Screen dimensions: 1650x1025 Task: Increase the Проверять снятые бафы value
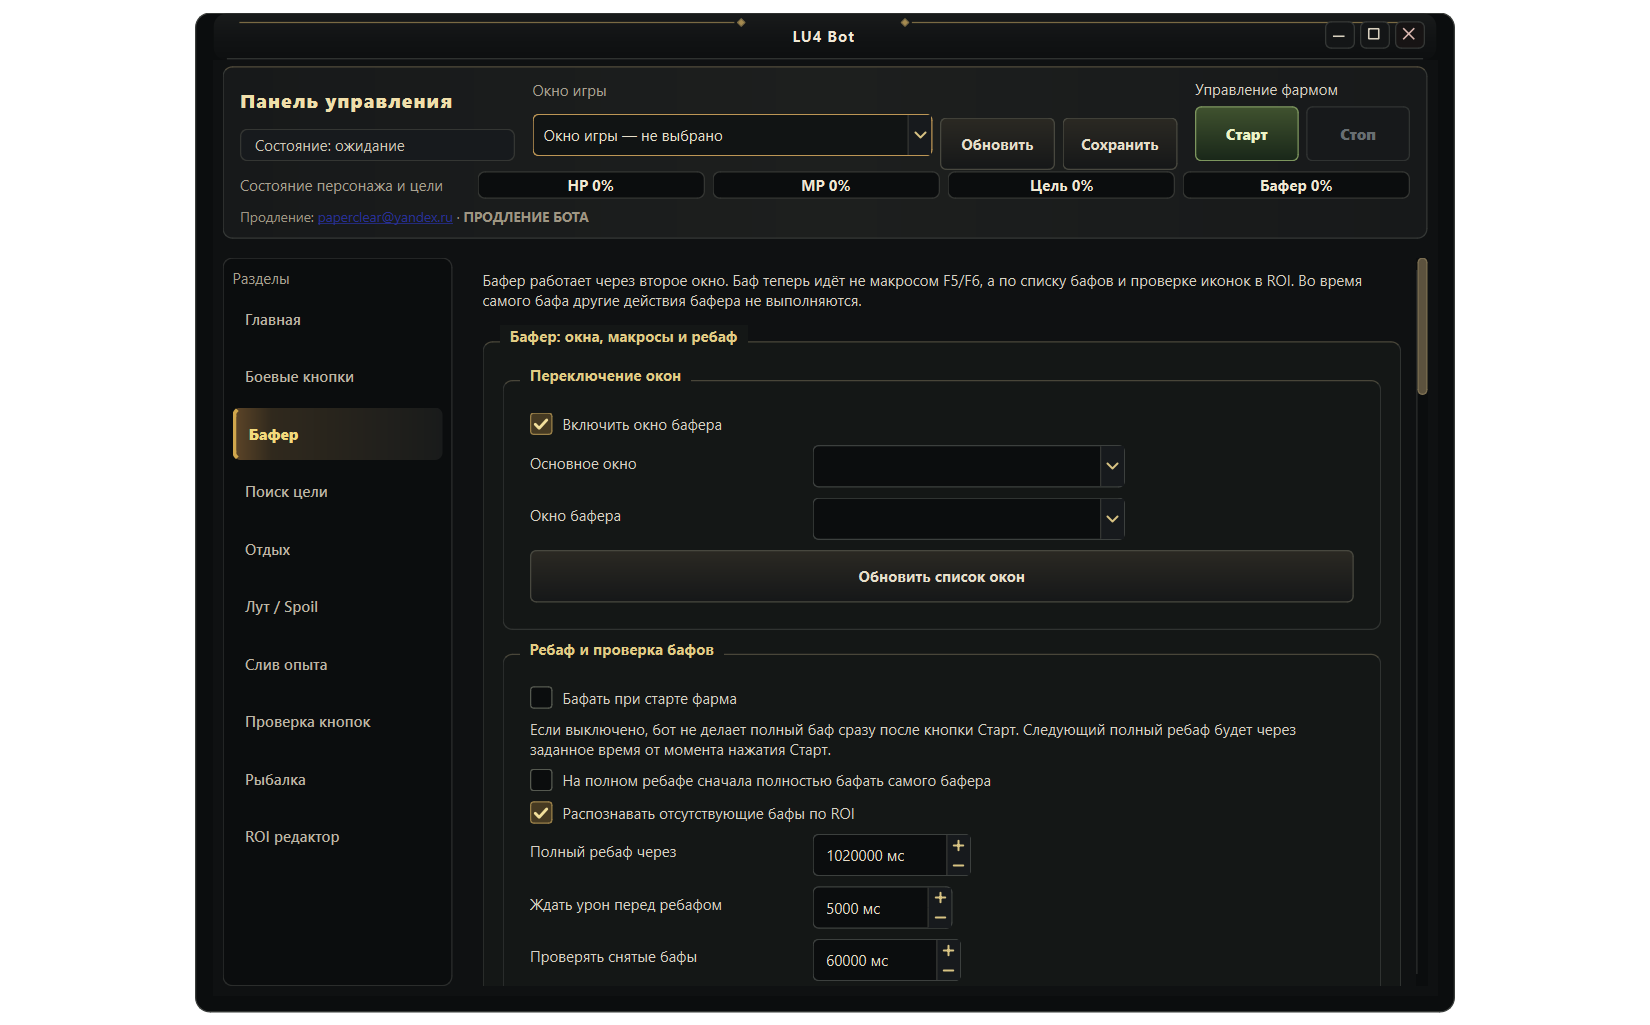[x=948, y=951]
